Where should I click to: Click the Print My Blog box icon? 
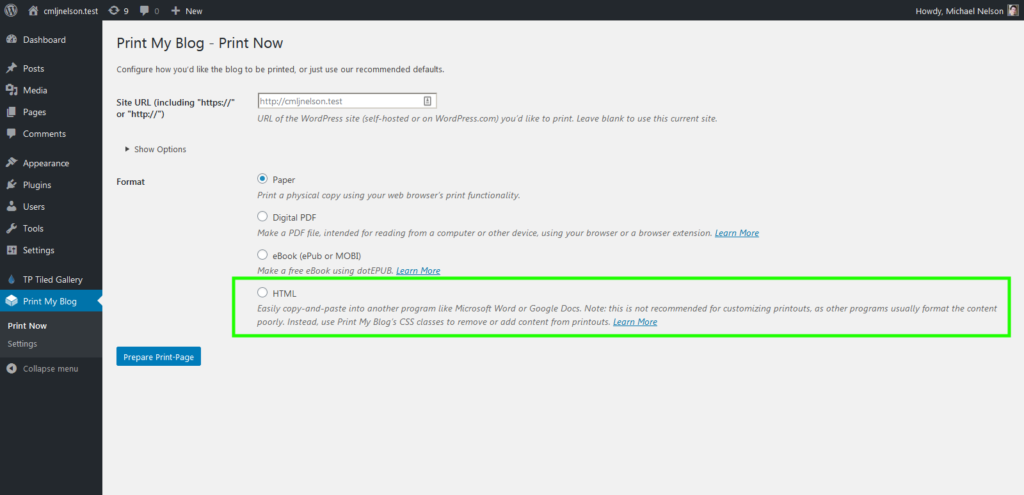point(11,301)
